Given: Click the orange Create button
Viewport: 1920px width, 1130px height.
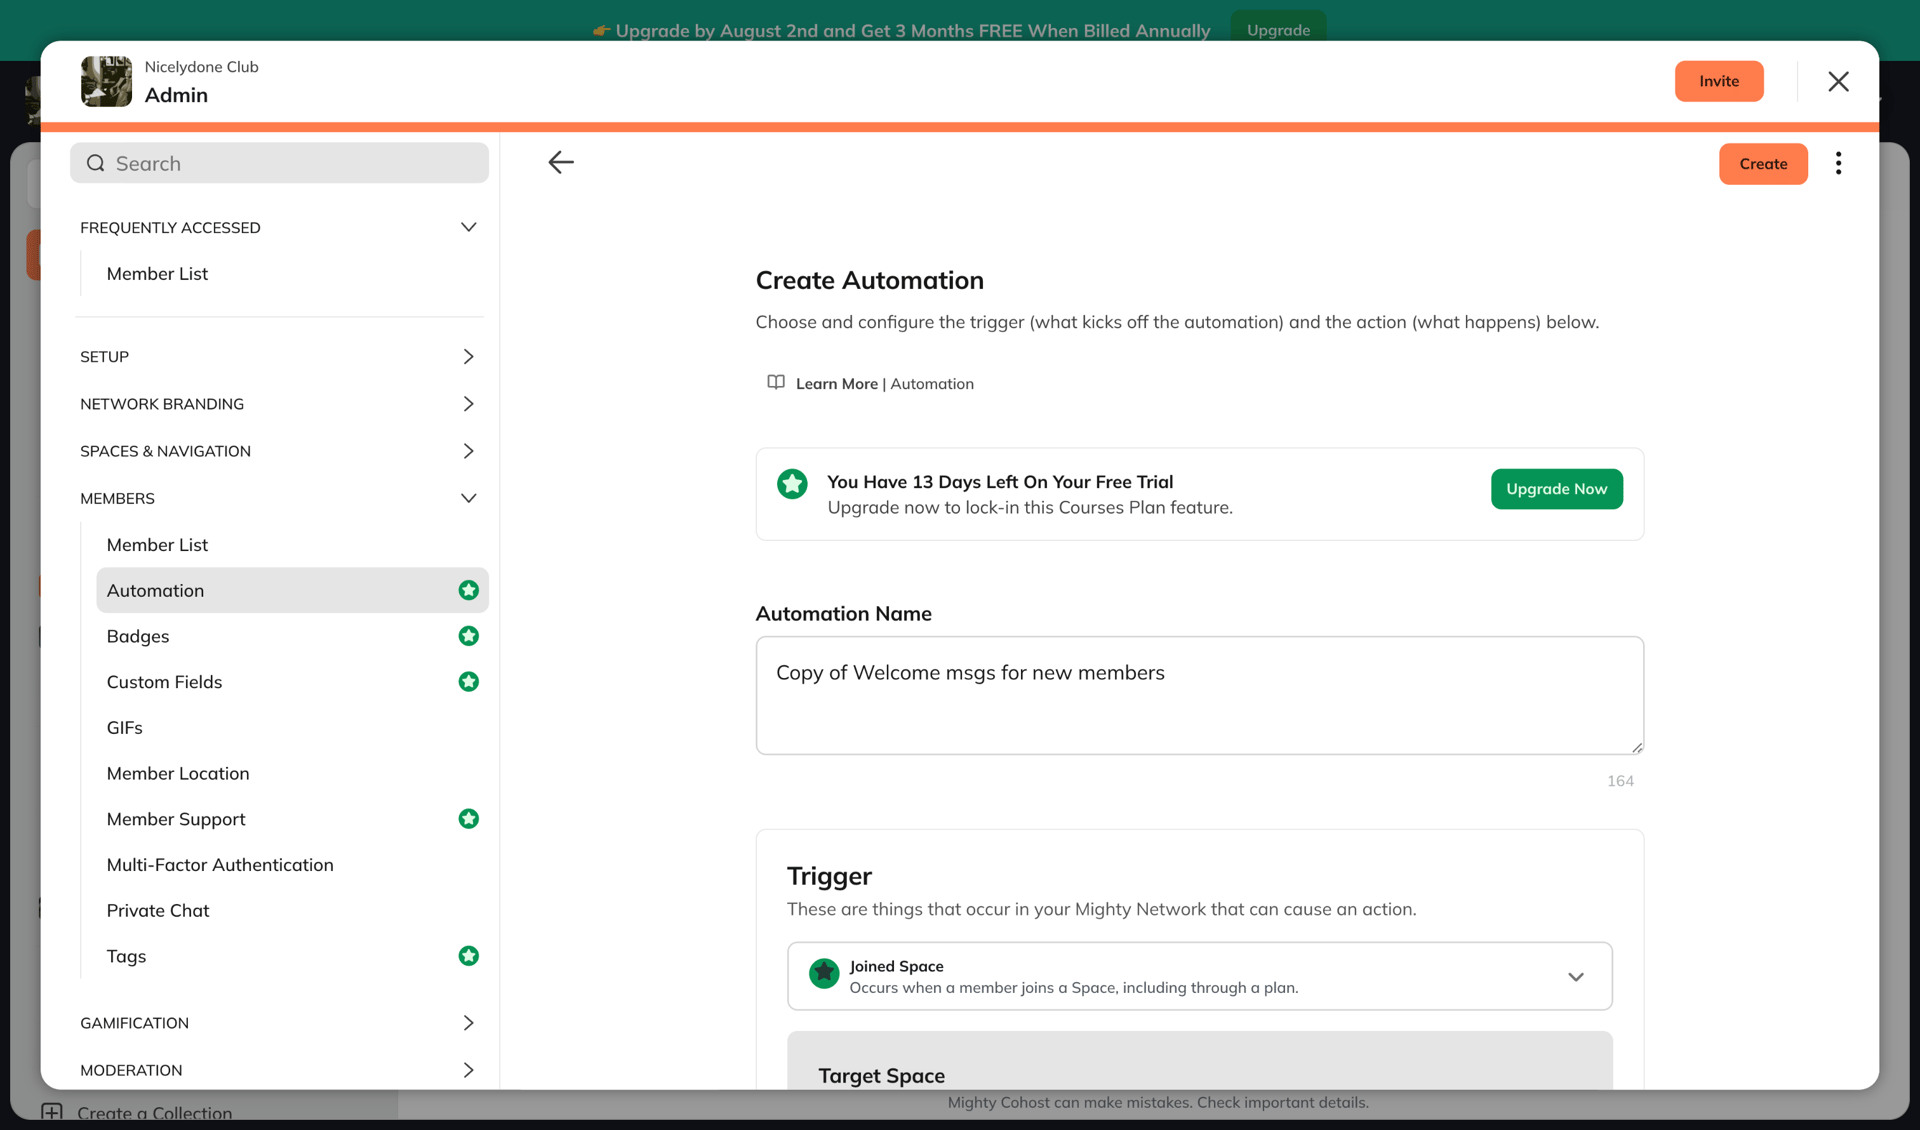Looking at the screenshot, I should tap(1763, 163).
